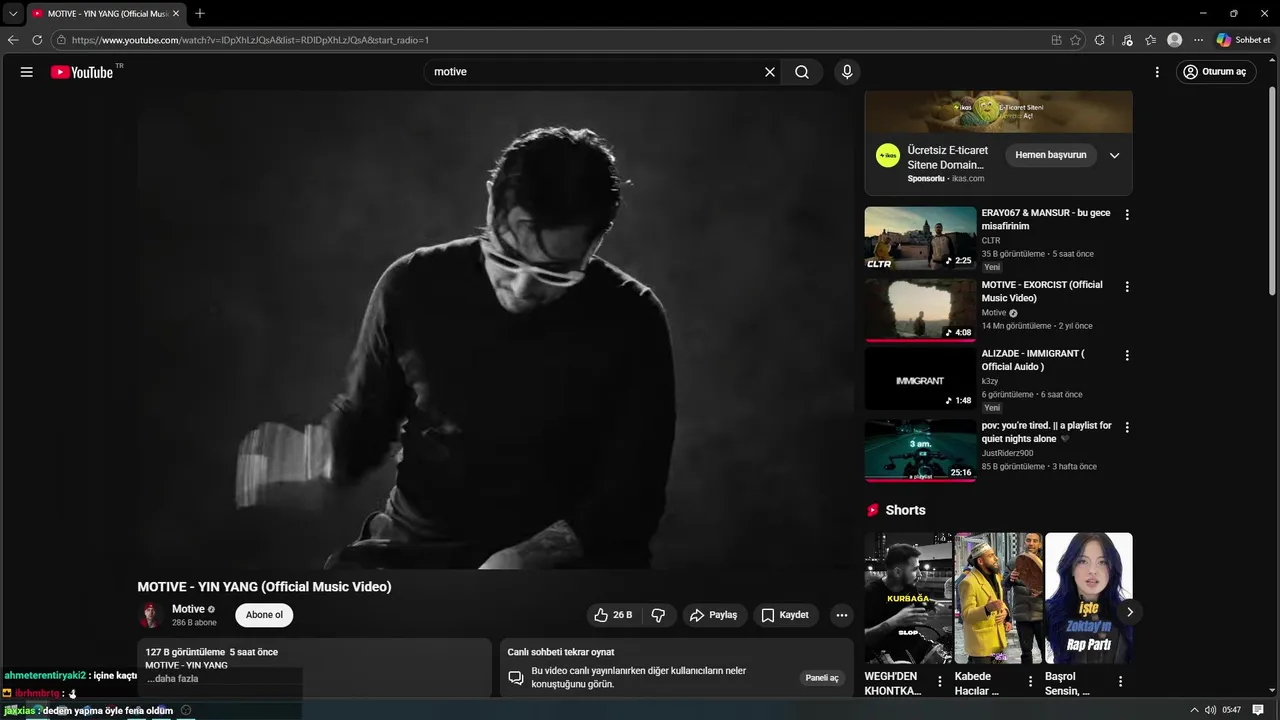
Task: Click ERAY067 & MANSUR - bu gece misafirinim title
Action: coord(1046,220)
